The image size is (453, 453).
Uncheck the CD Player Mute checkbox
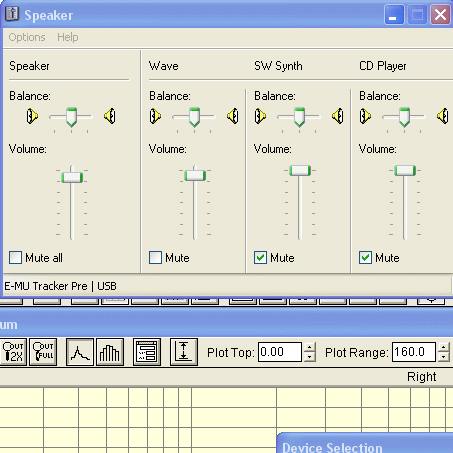point(365,258)
